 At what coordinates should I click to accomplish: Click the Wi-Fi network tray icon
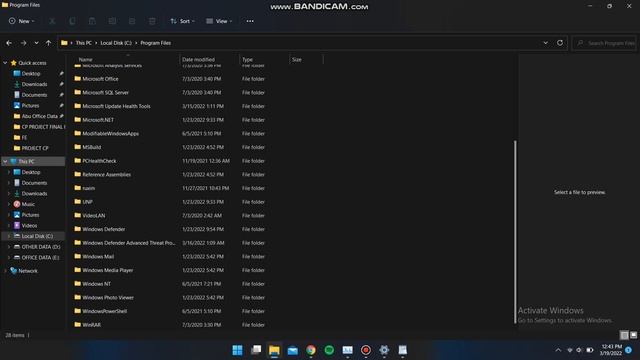[570, 350]
